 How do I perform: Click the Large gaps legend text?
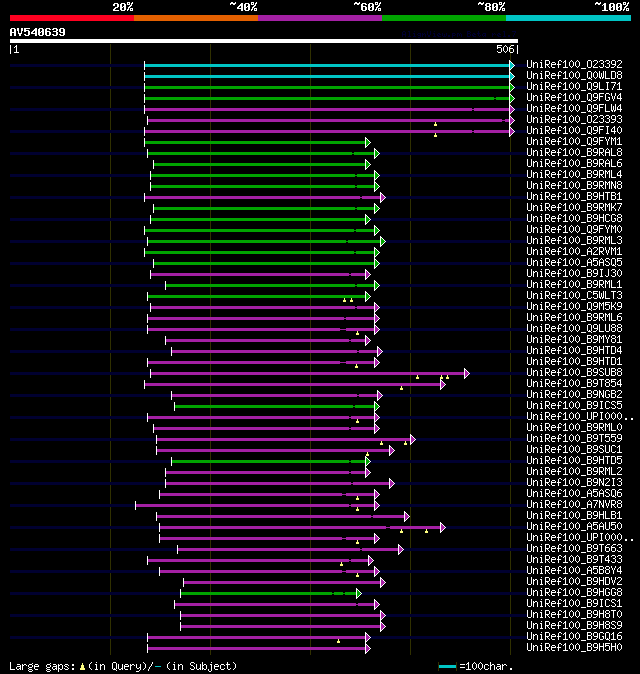(123, 666)
